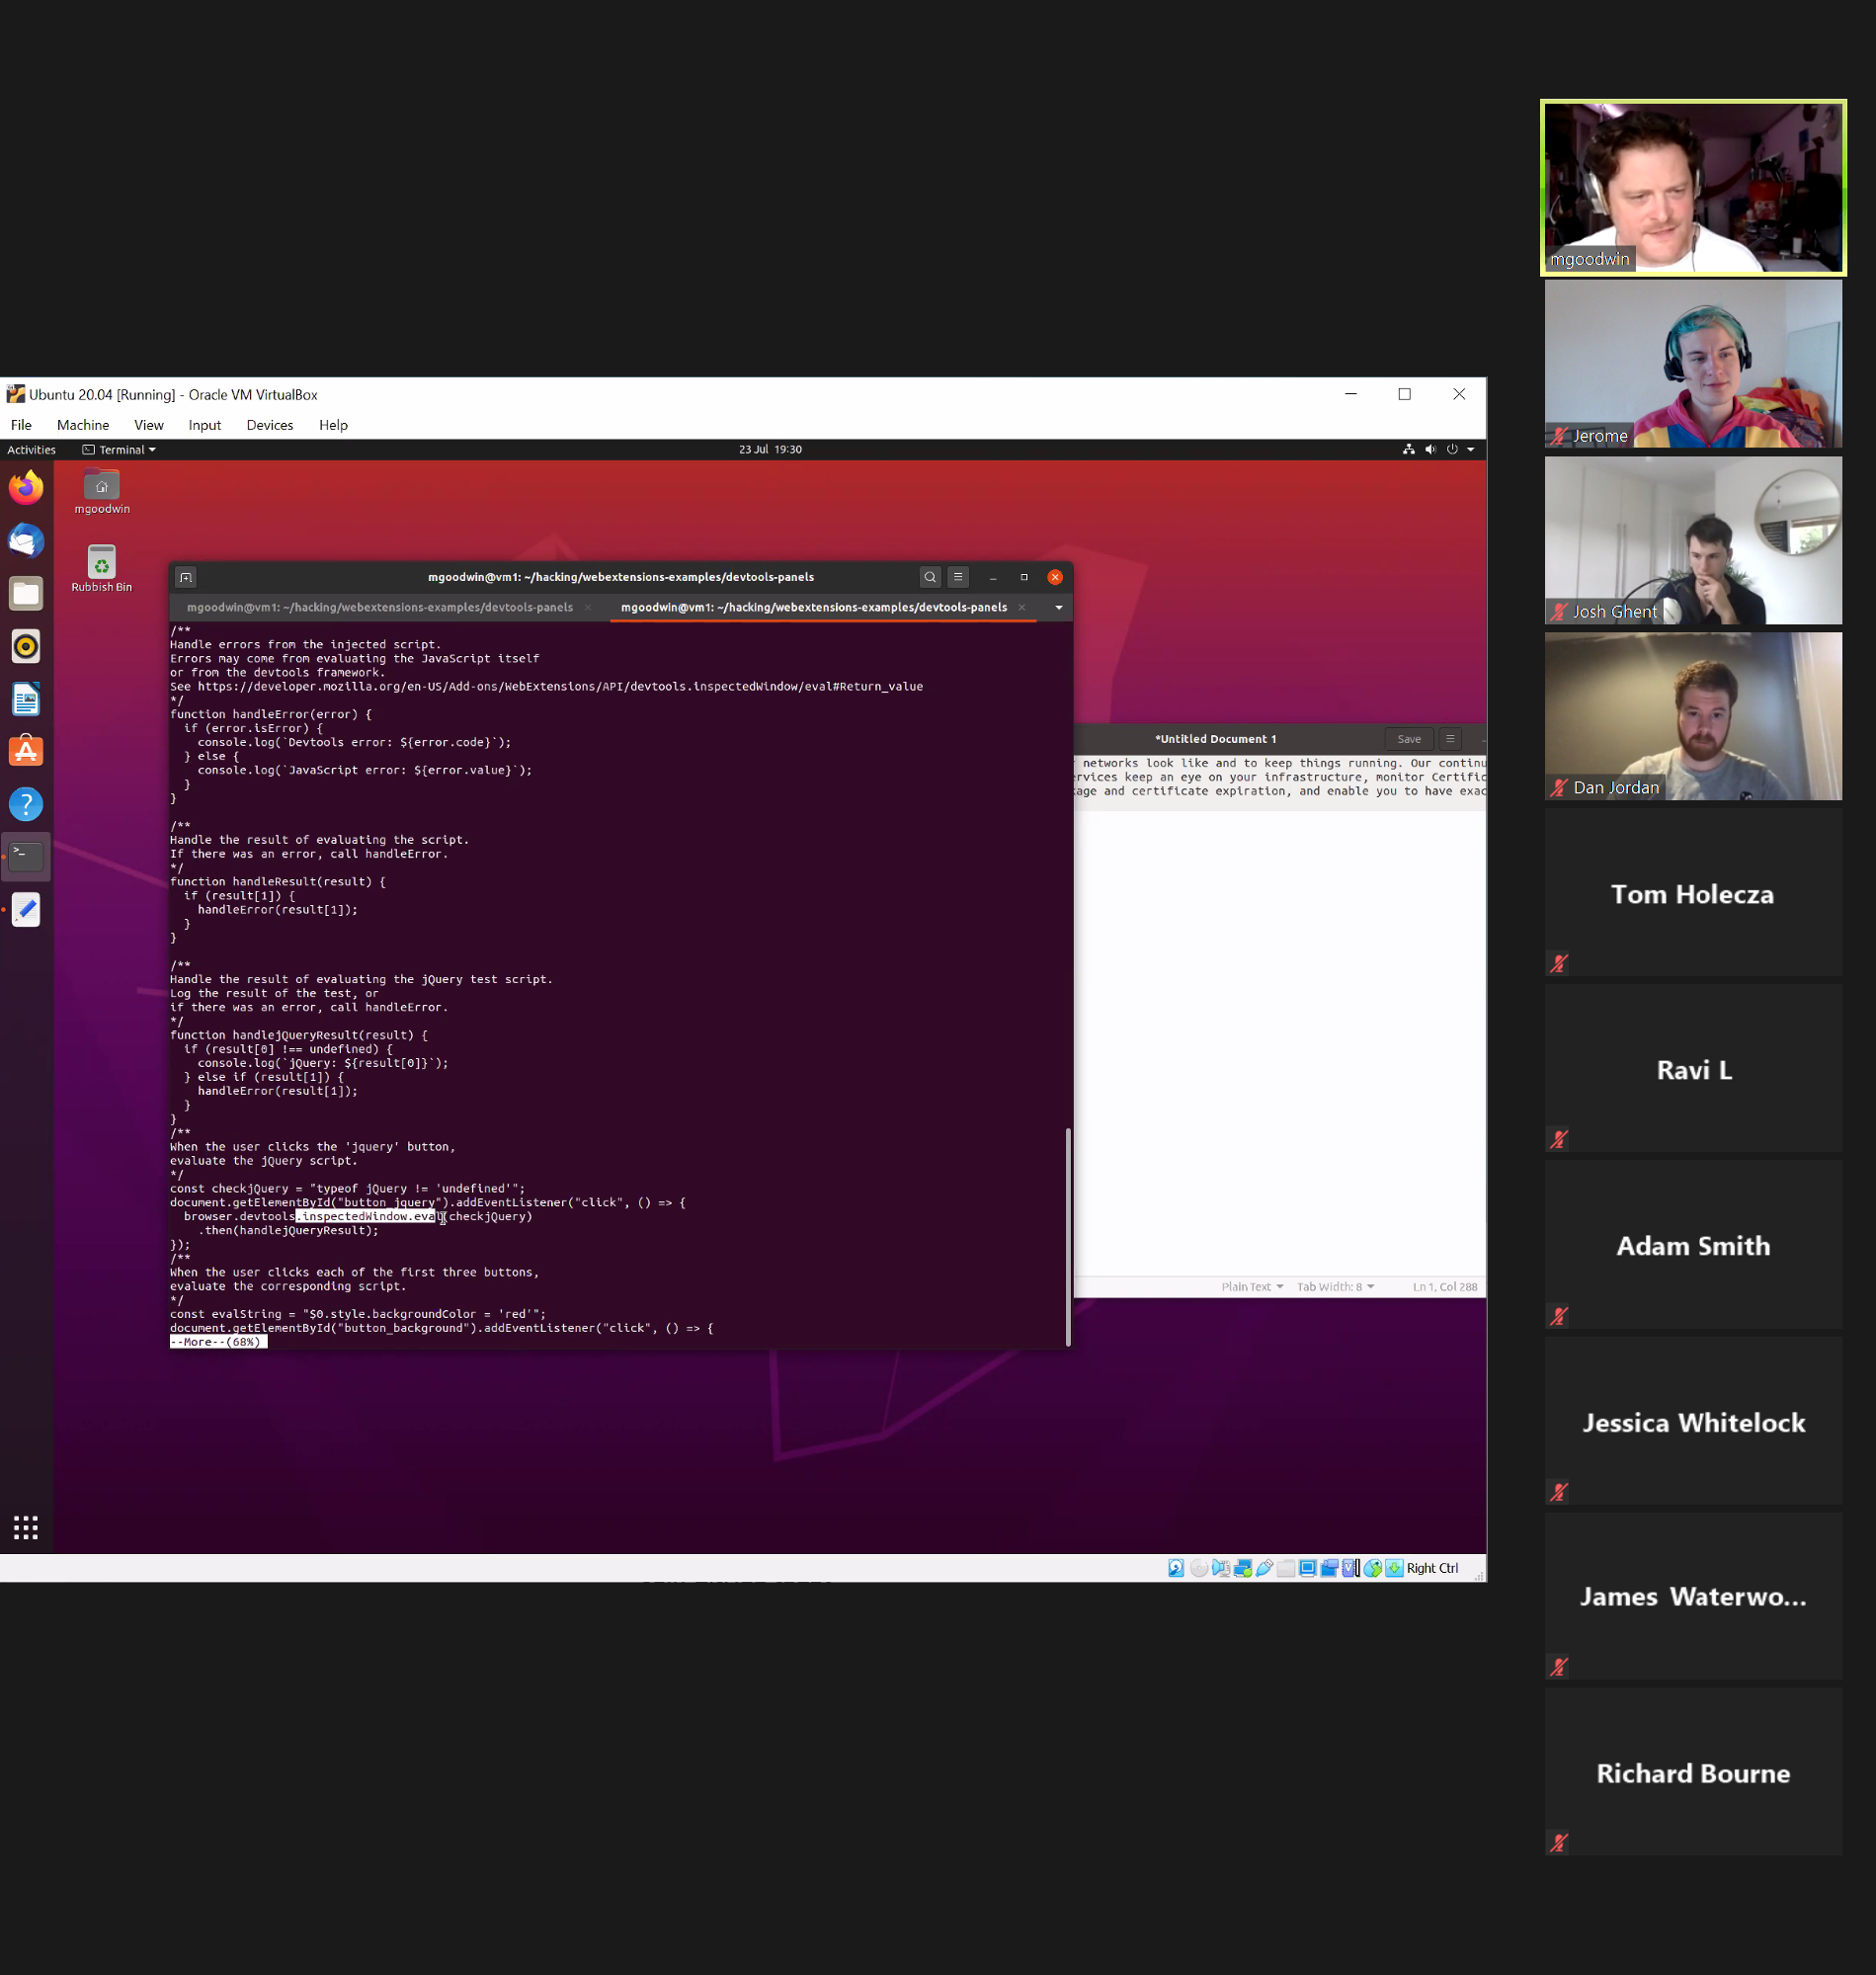Open Firefox from the Ubuntu dock
The image size is (1876, 1975).
tap(26, 488)
